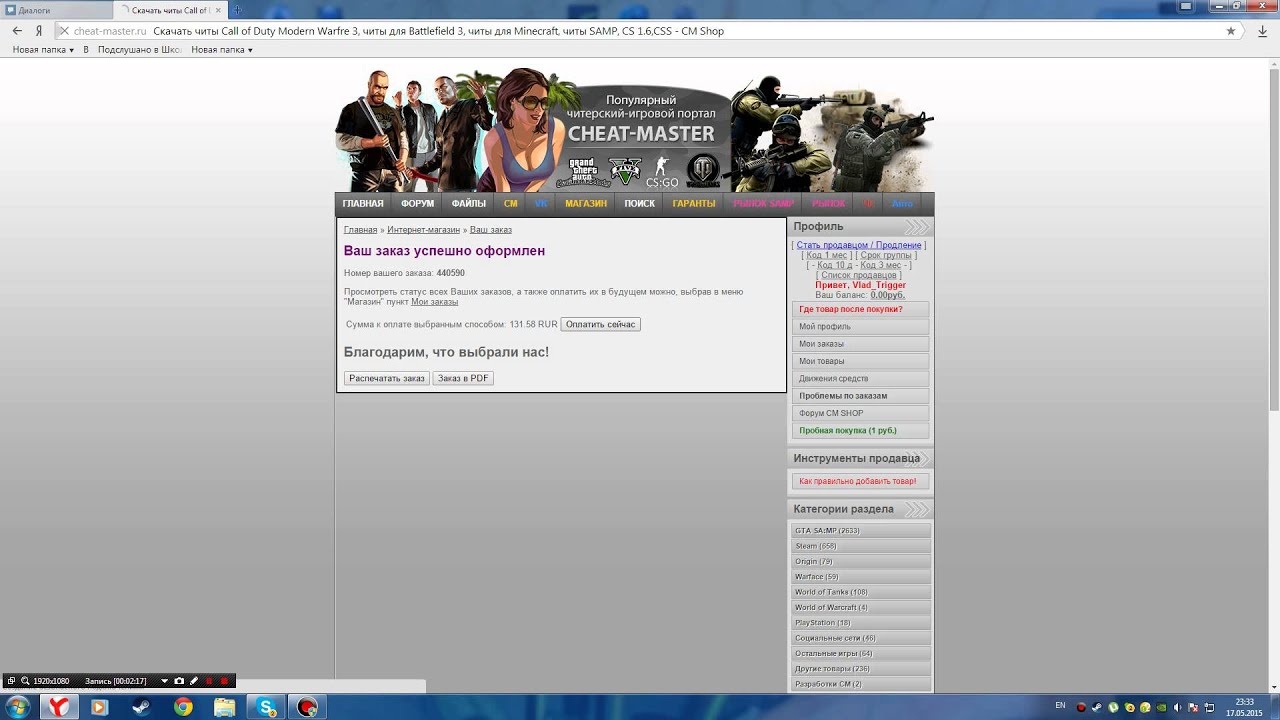Open the "Подслушано в Шко" bookmark
The height and width of the screenshot is (720, 1280).
coord(141,49)
